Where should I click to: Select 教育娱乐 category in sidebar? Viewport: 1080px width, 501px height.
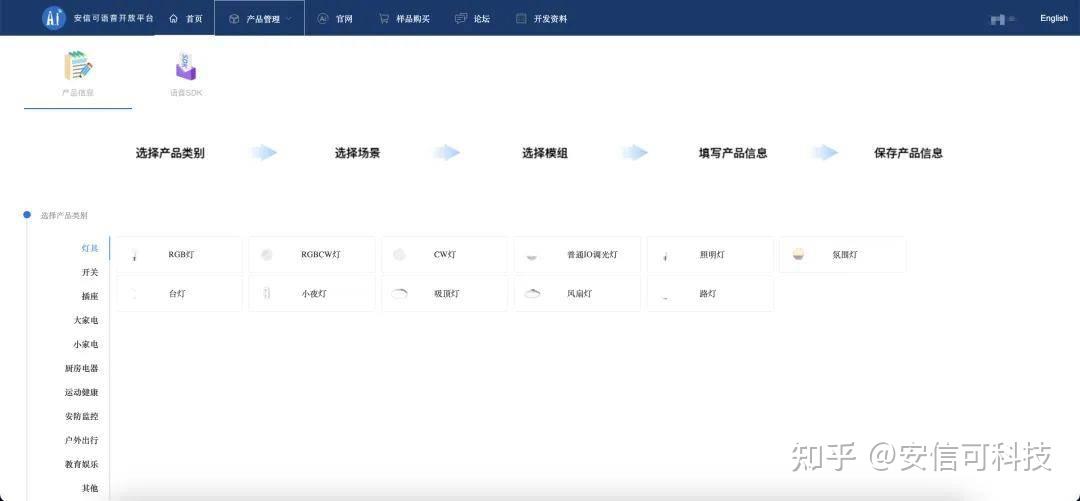pos(81,464)
